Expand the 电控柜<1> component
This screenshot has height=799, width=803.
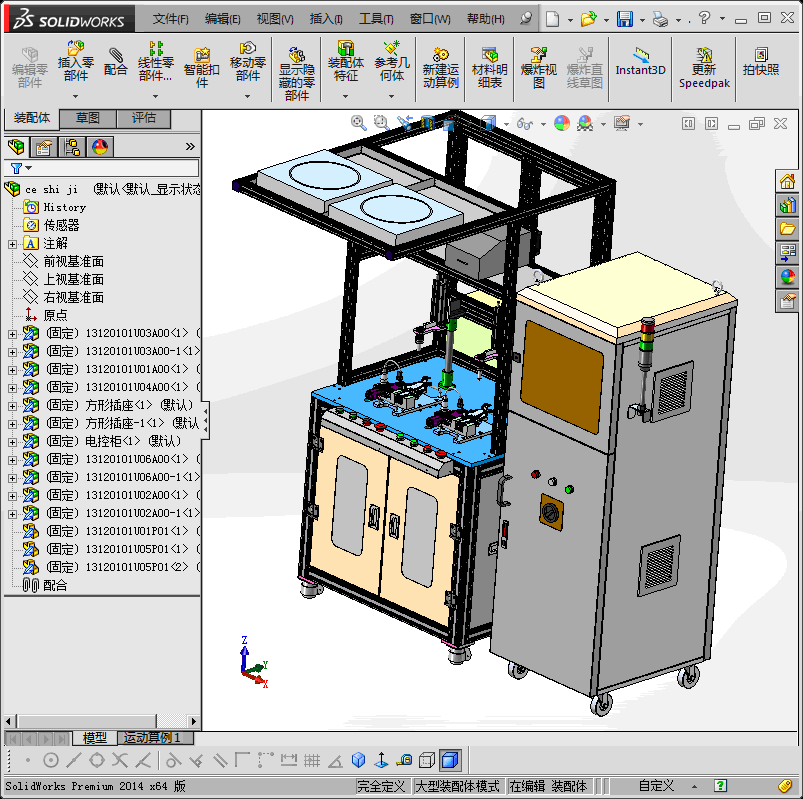pos(12,442)
